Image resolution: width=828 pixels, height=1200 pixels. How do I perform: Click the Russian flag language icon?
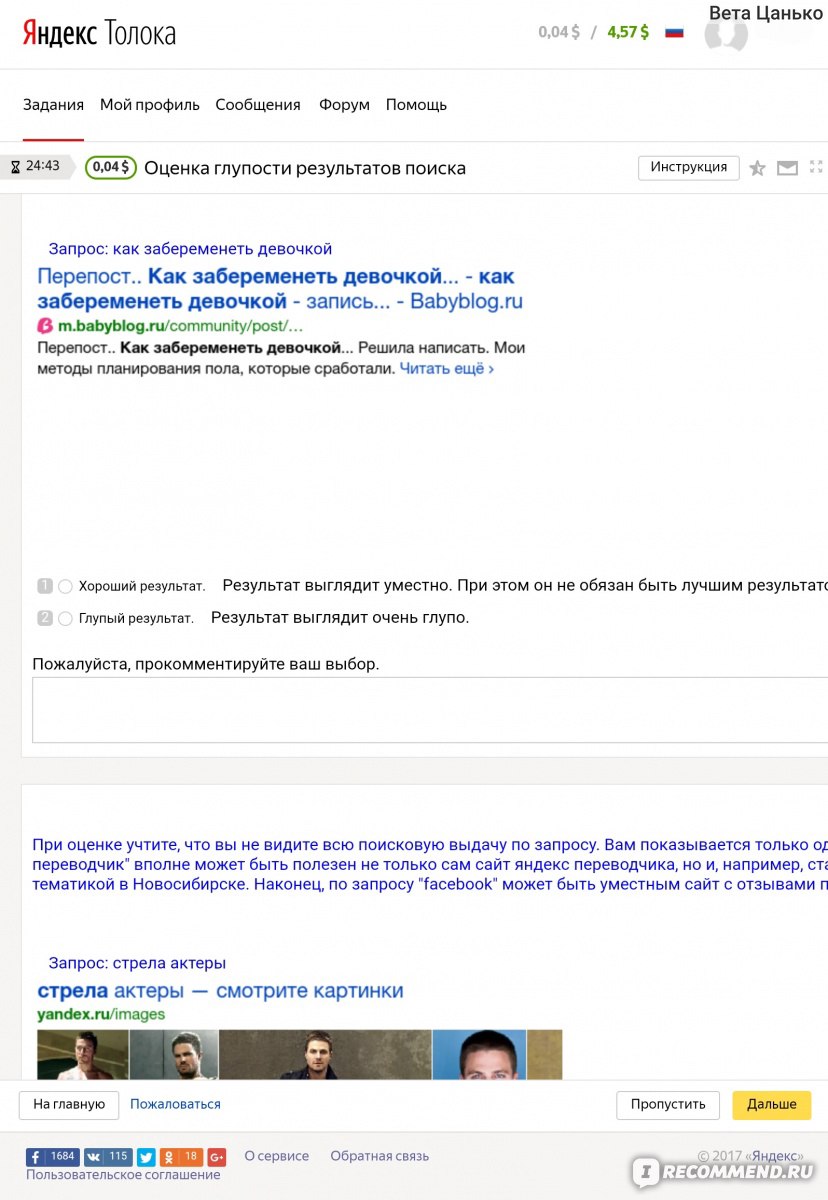tap(674, 32)
